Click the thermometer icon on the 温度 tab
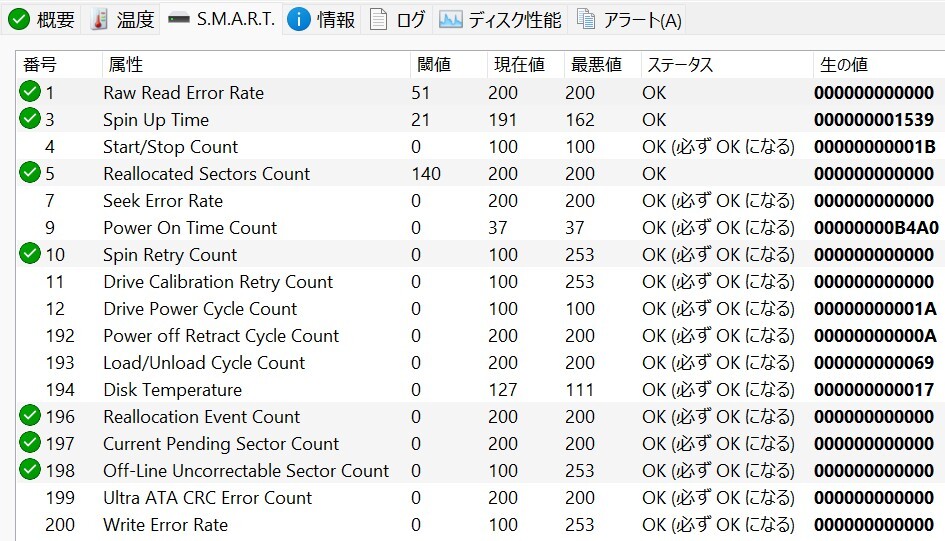This screenshot has width=945, height=541. [x=100, y=19]
